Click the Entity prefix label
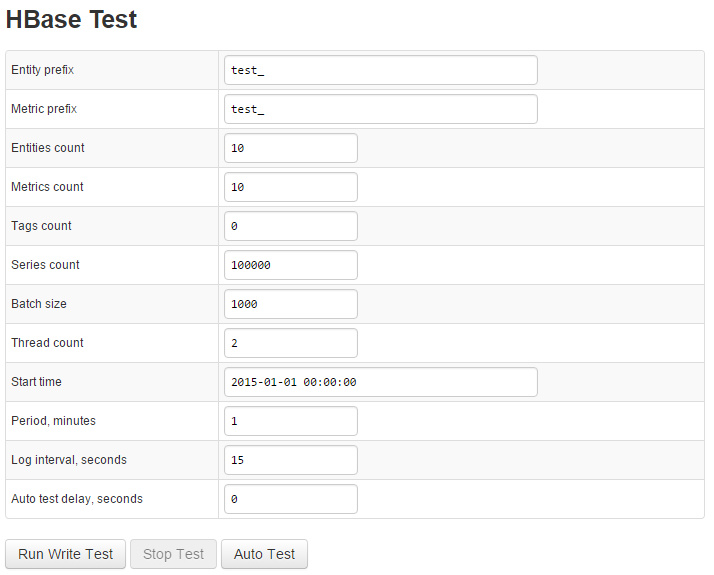 pyautogui.click(x=42, y=70)
